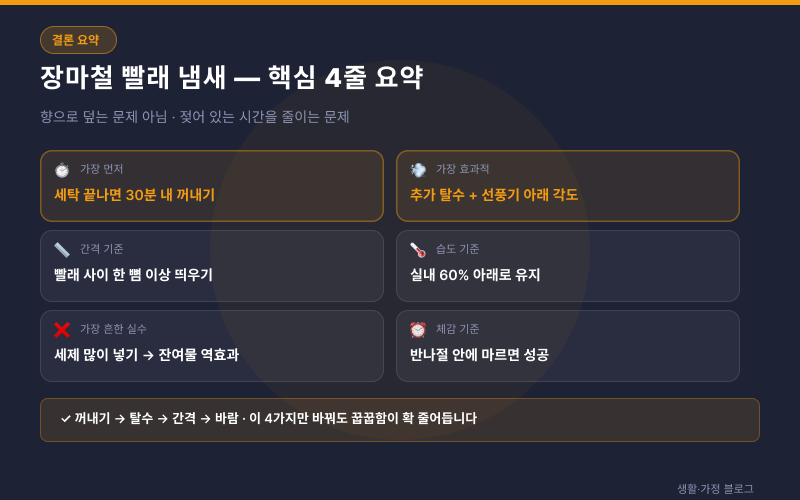
Task: Click the stopwatch icon beside 가장 먼저
Action: pos(62,170)
